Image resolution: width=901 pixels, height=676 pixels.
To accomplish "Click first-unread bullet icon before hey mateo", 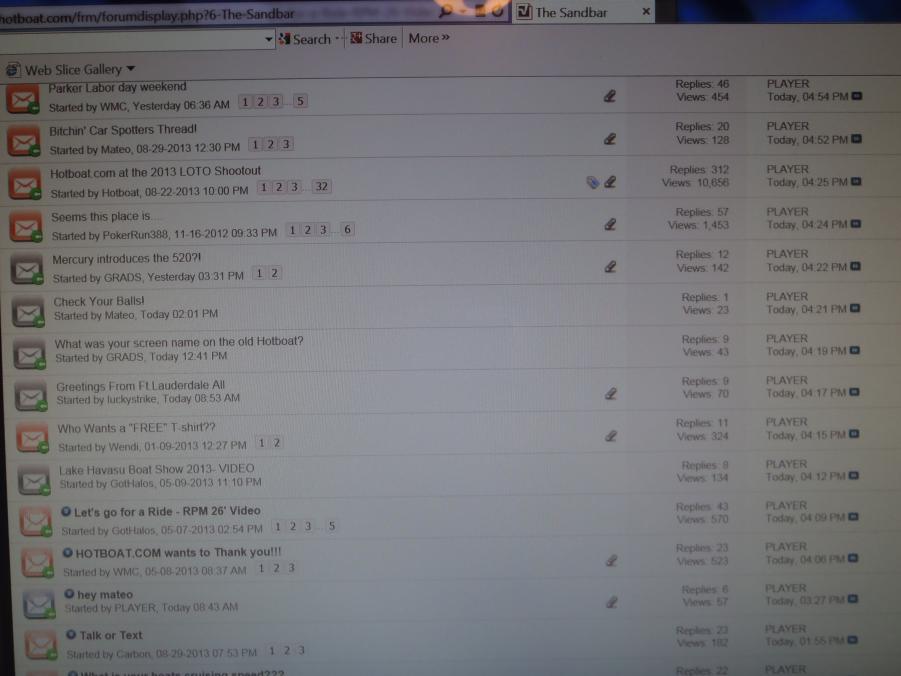I will [x=69, y=594].
